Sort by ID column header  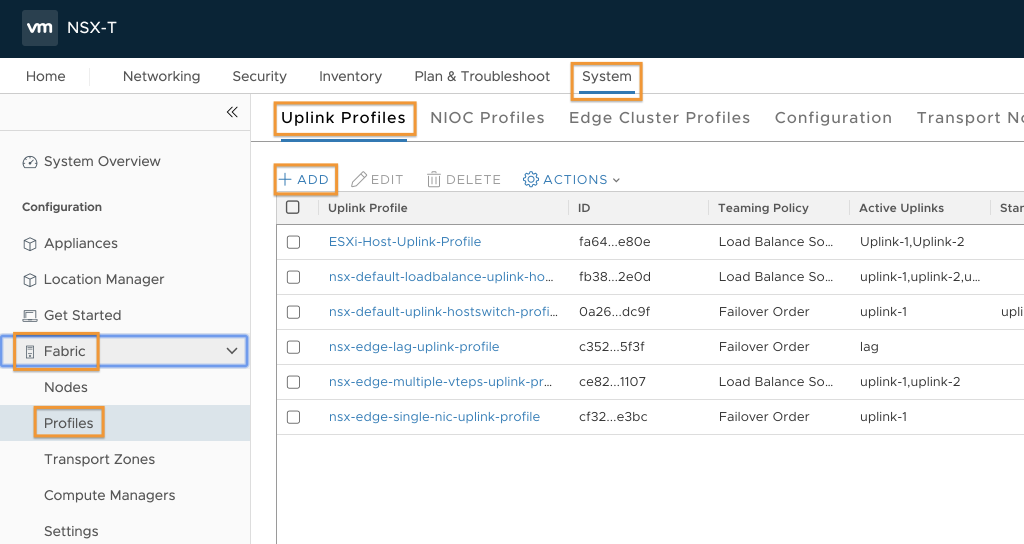(584, 208)
